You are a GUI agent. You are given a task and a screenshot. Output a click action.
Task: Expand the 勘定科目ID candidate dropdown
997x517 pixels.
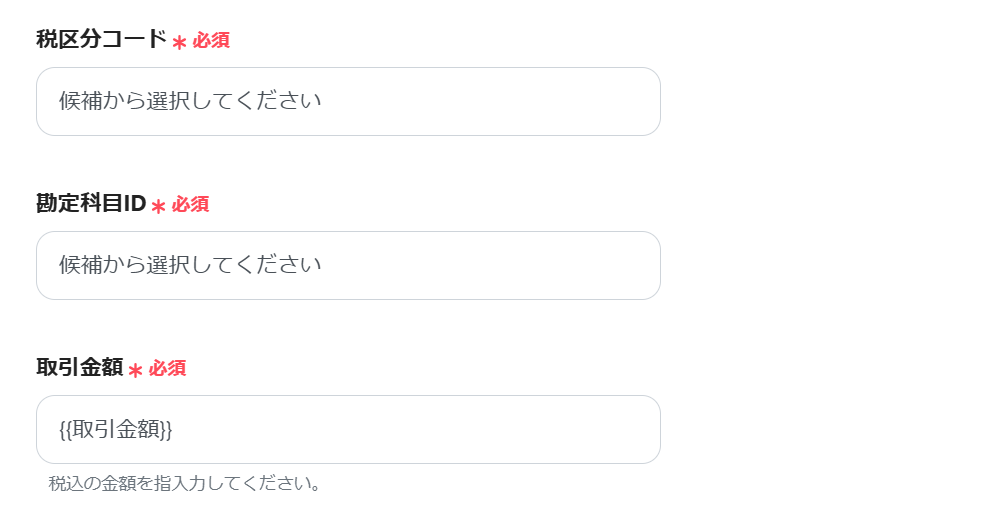(x=348, y=265)
